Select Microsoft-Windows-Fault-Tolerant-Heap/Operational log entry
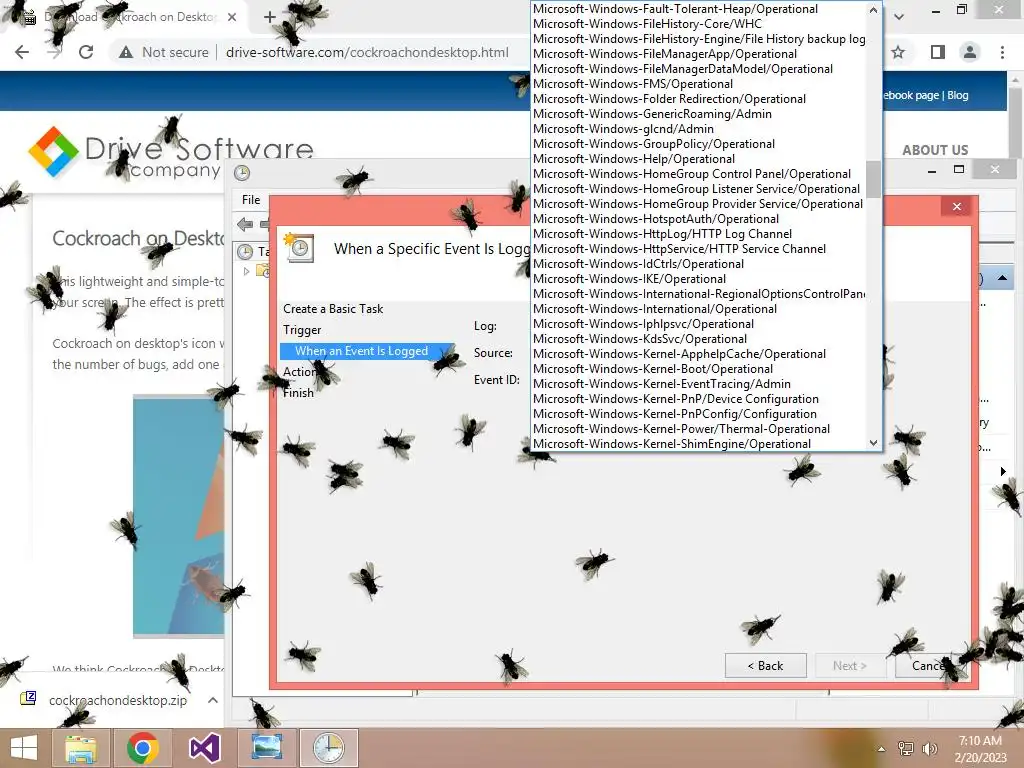1024x768 pixels. point(699,9)
